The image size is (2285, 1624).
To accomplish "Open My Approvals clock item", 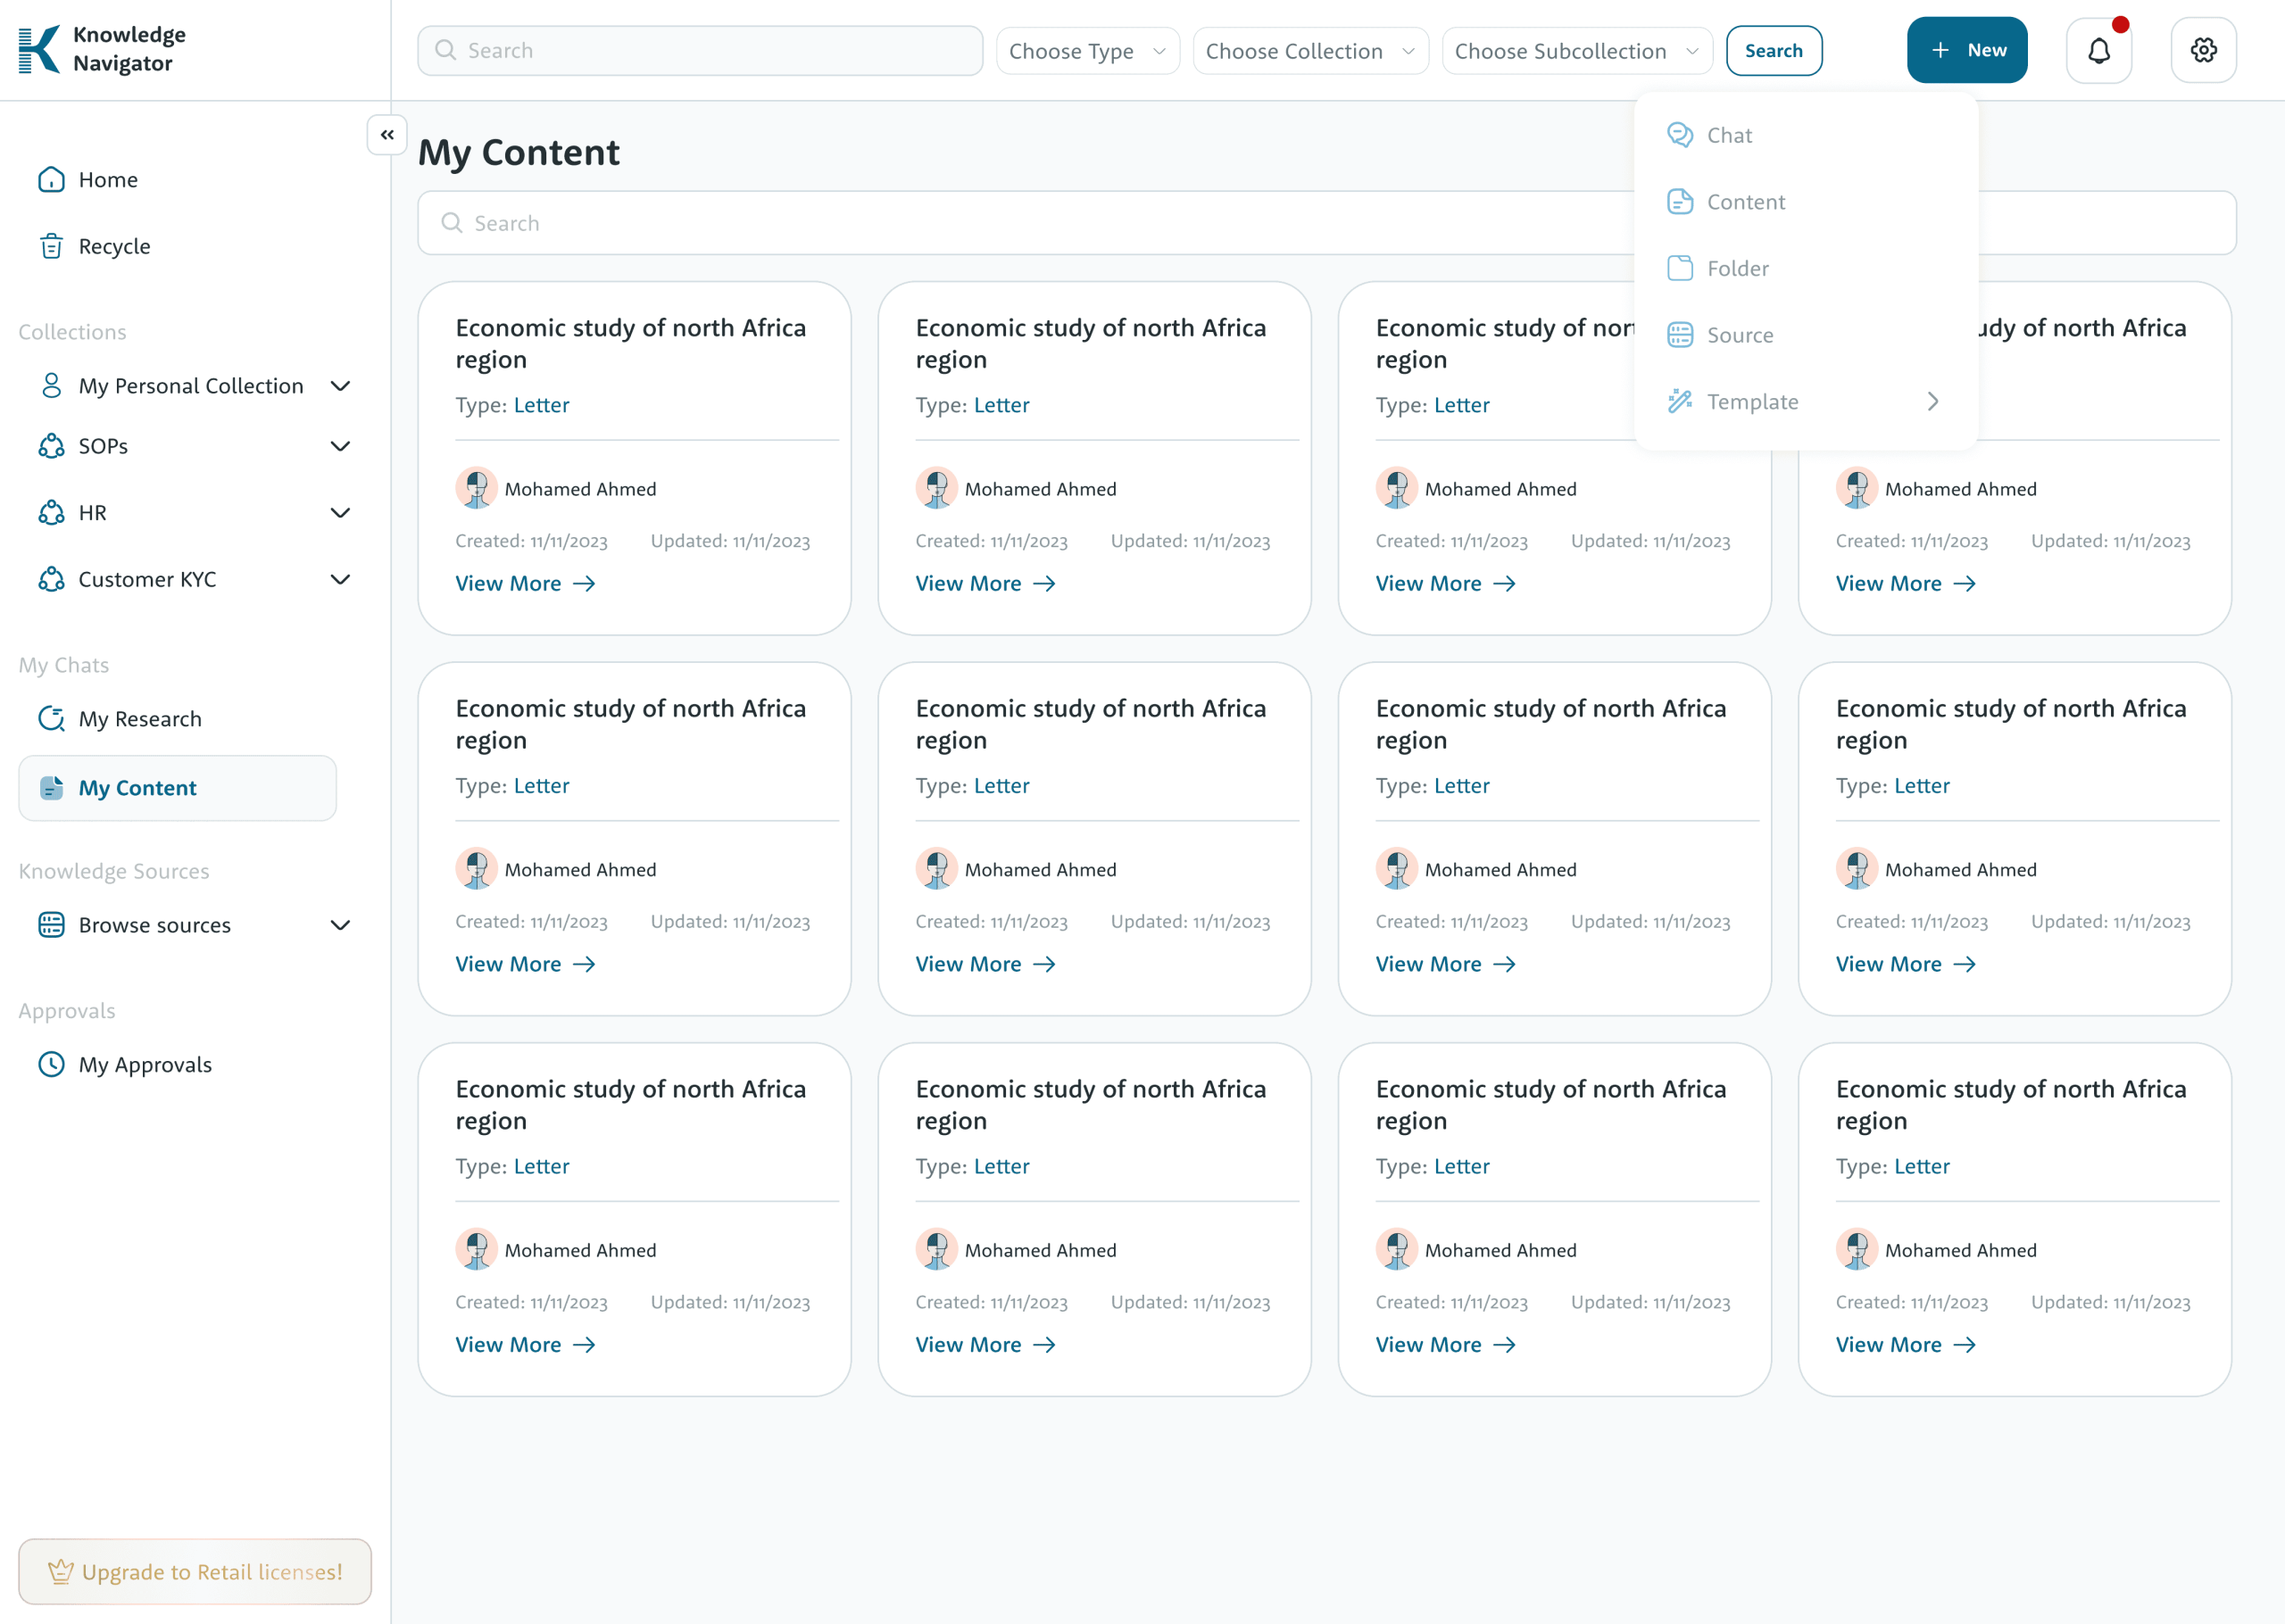I will coord(145,1064).
